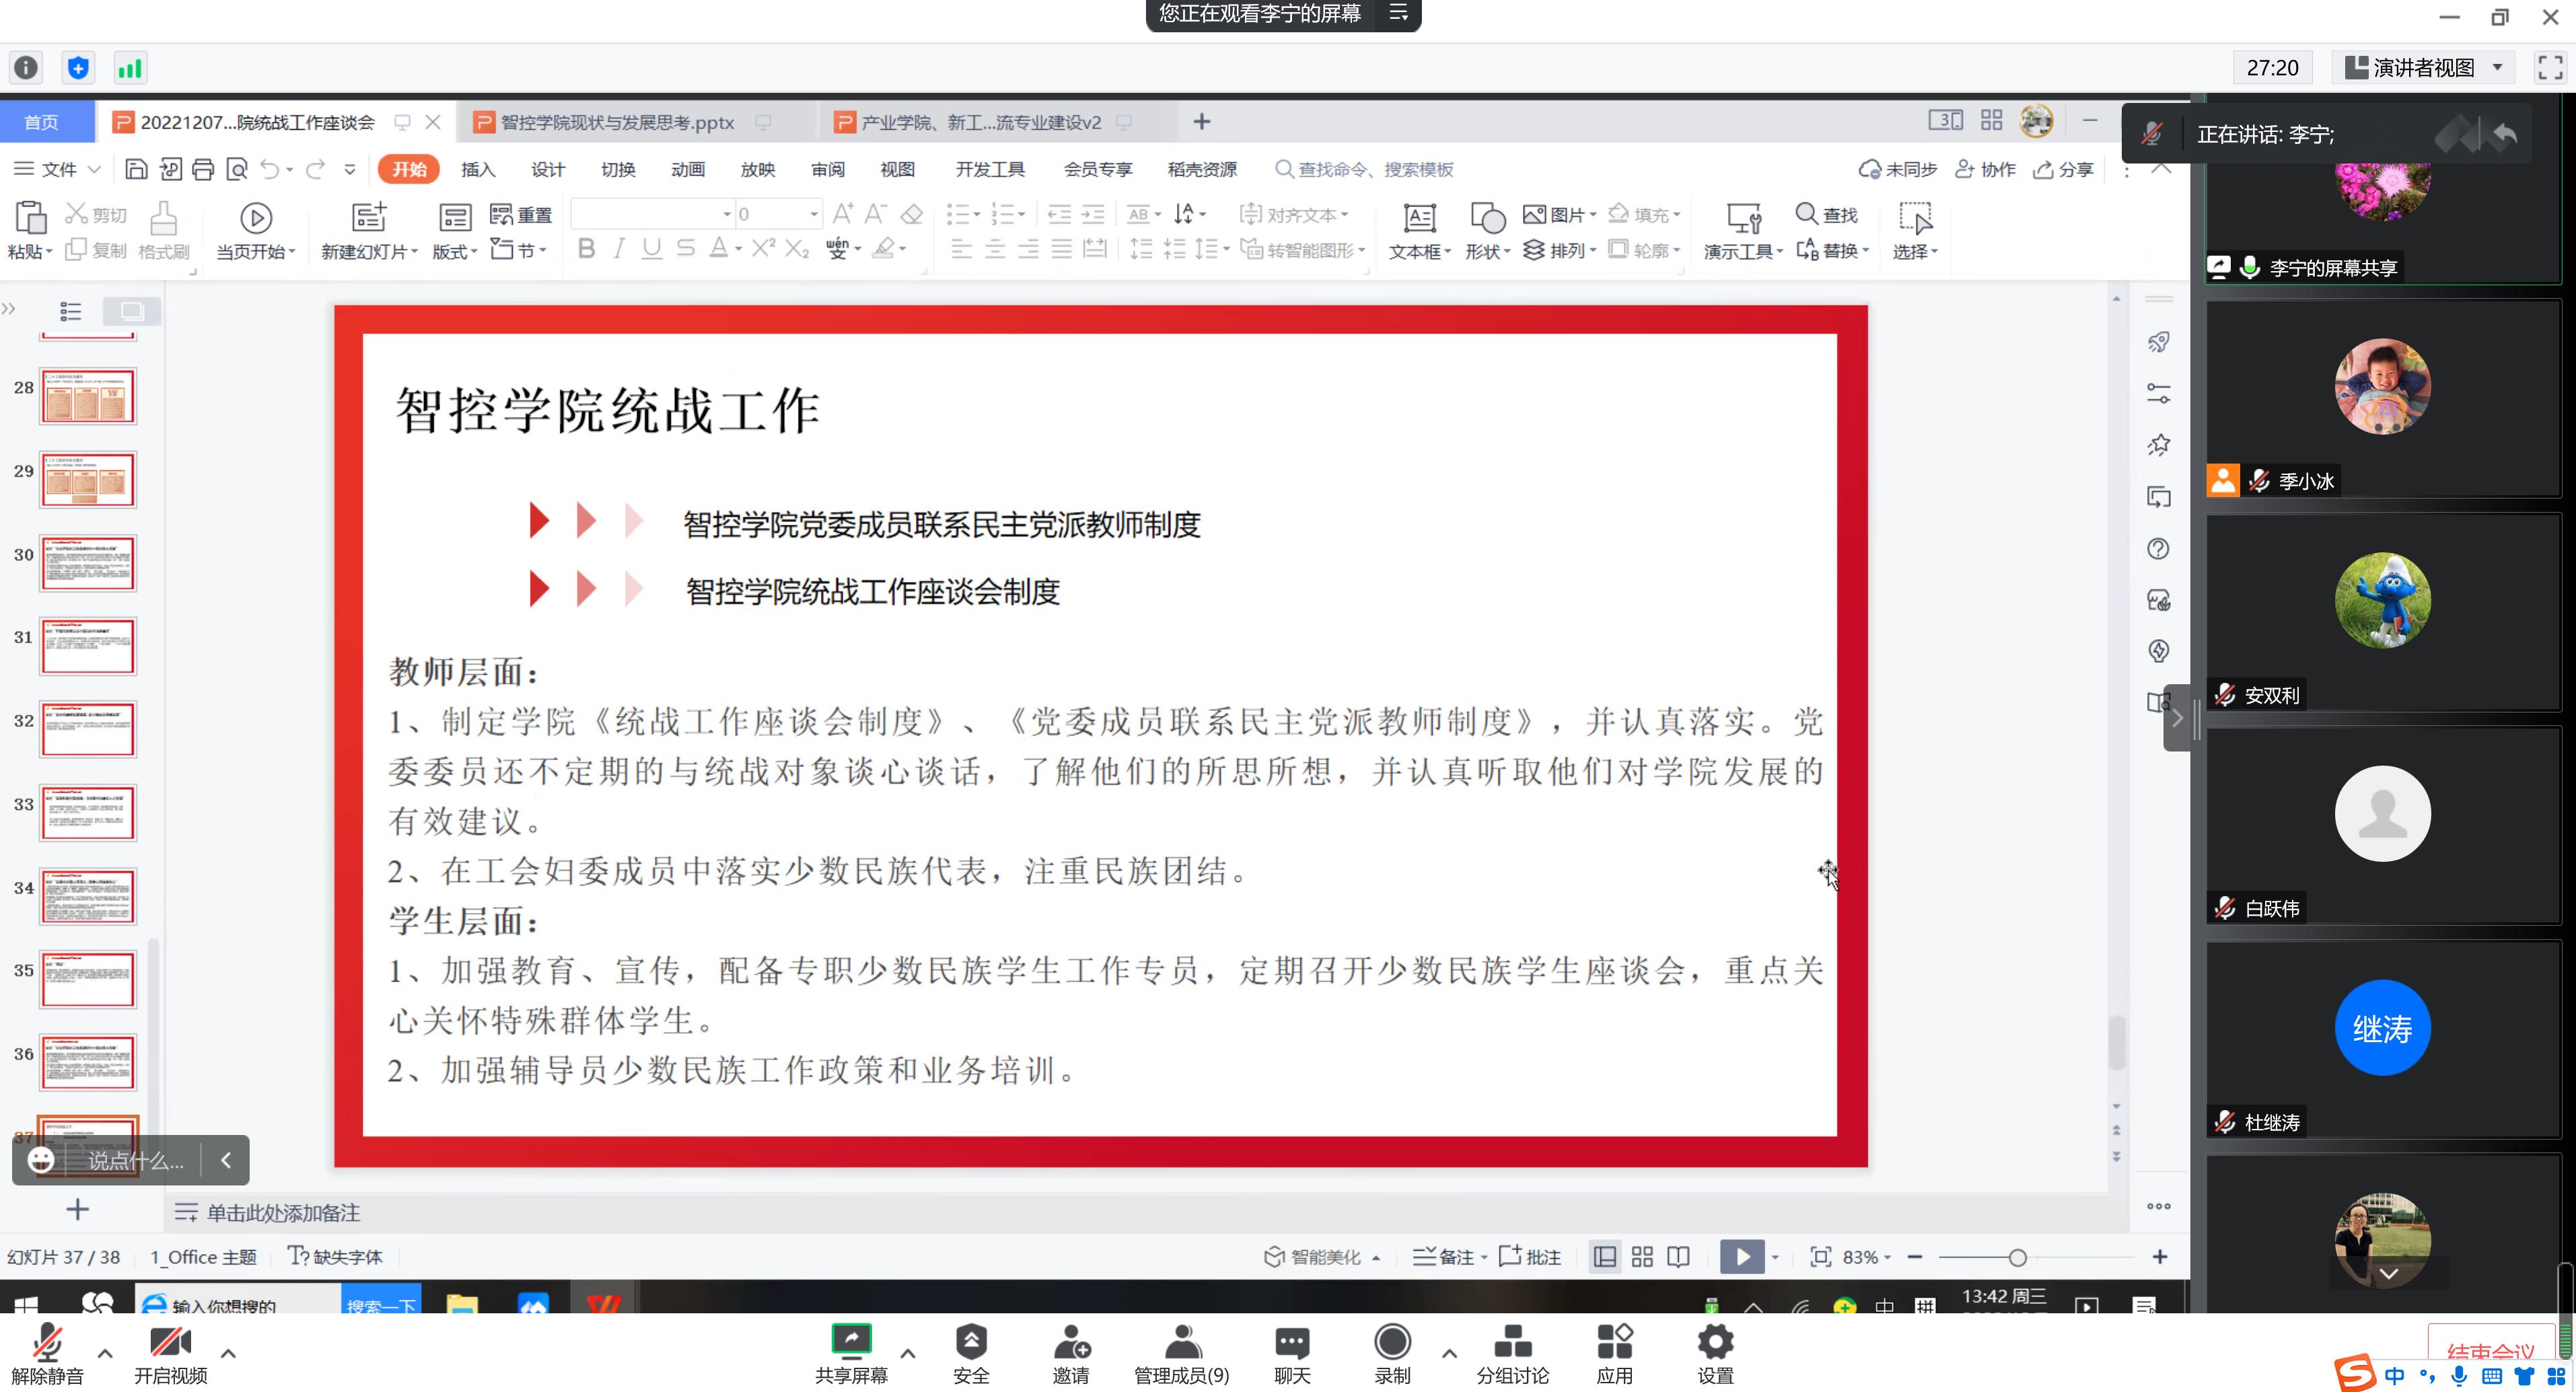Open the Review ribbon tab

pos(828,169)
